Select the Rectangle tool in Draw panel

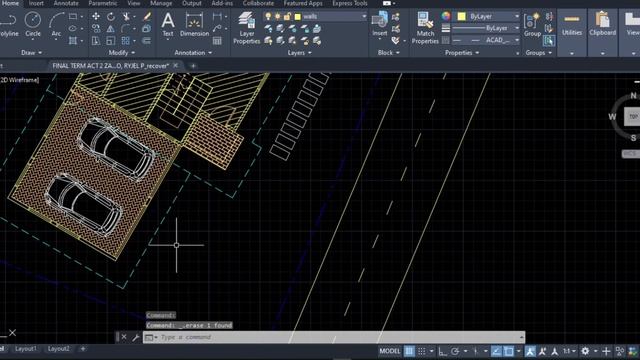tap(73, 17)
